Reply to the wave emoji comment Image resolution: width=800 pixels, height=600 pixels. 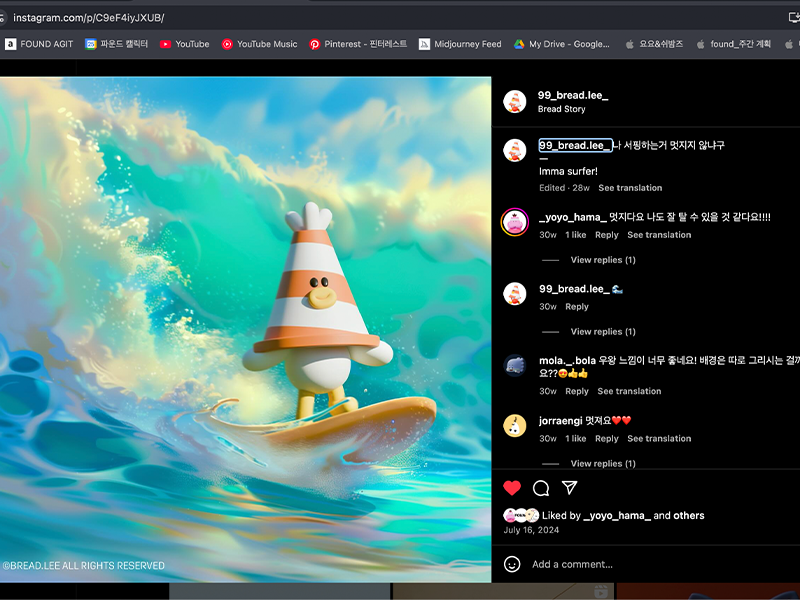click(x=577, y=307)
